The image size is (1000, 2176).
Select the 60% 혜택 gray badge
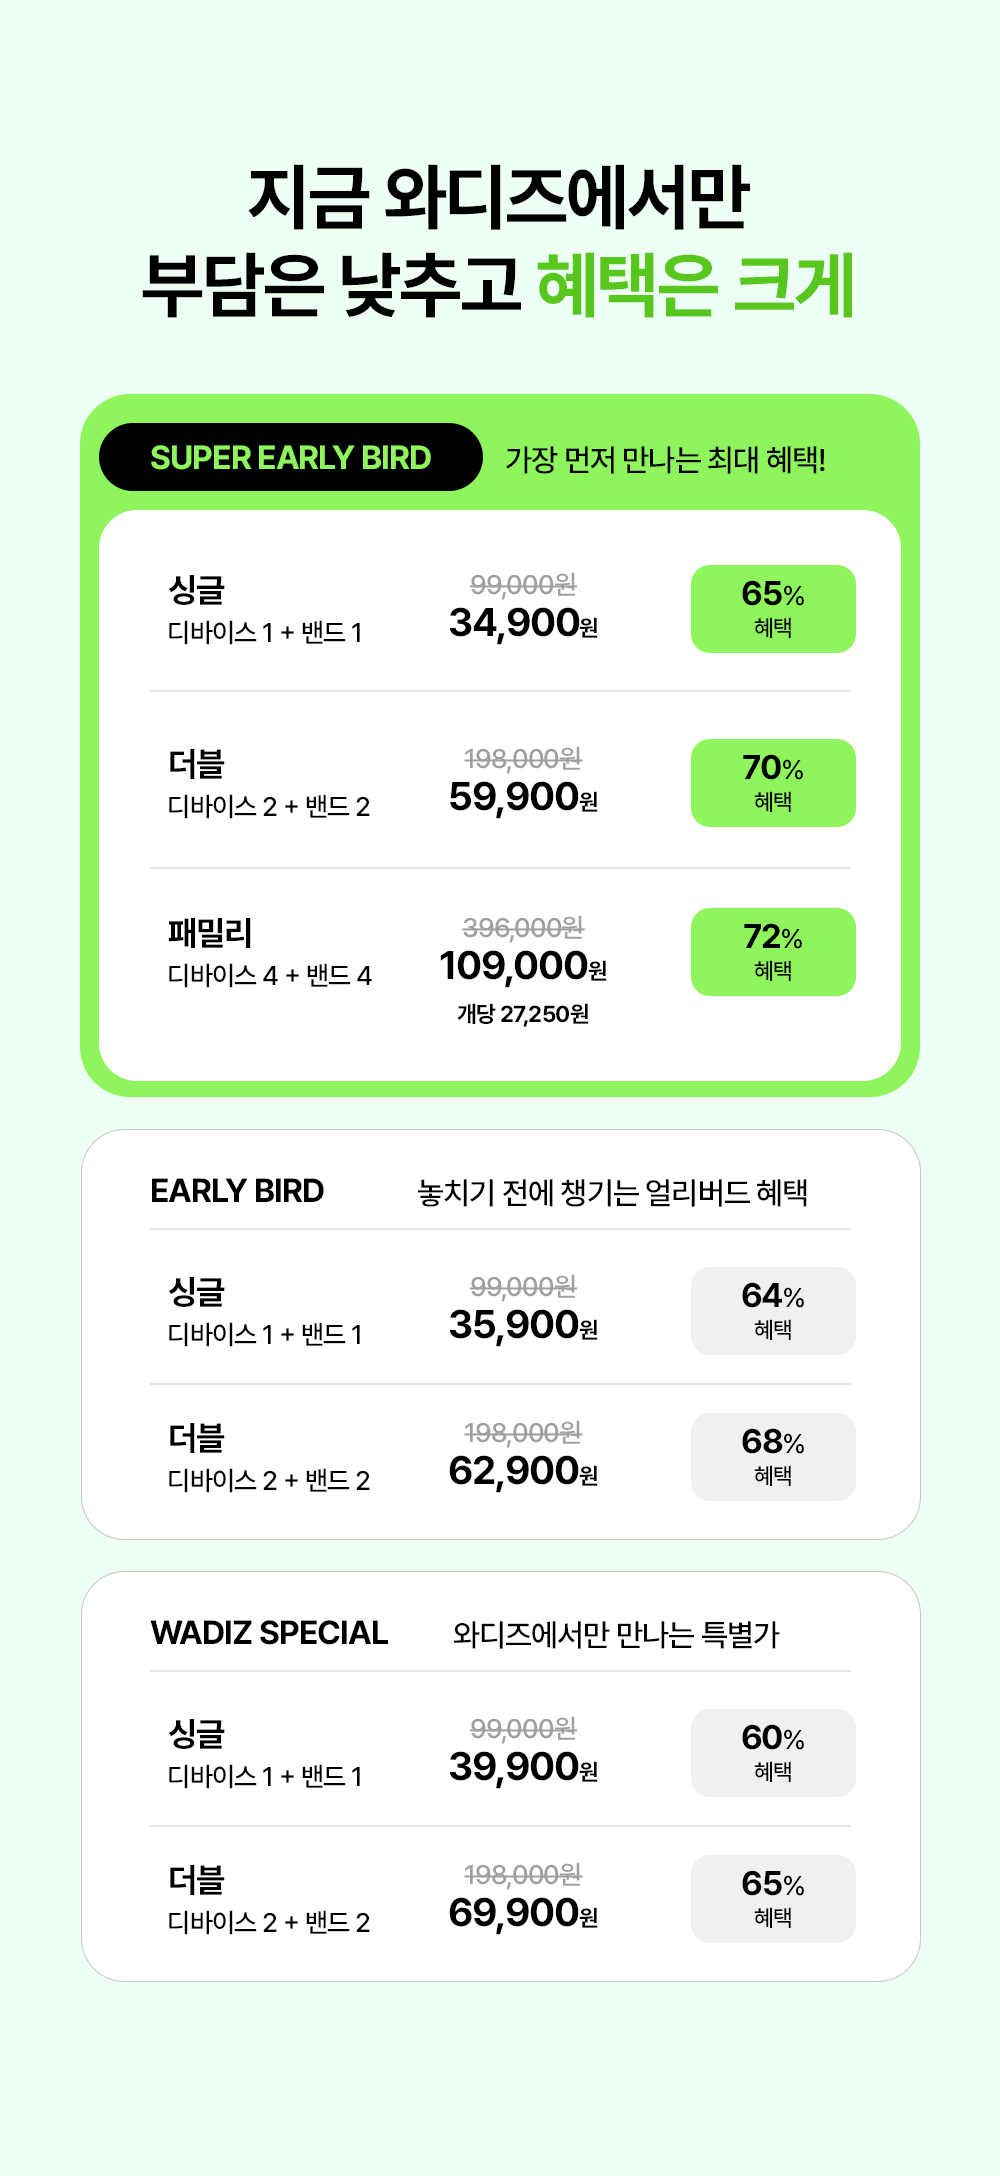pyautogui.click(x=773, y=1753)
